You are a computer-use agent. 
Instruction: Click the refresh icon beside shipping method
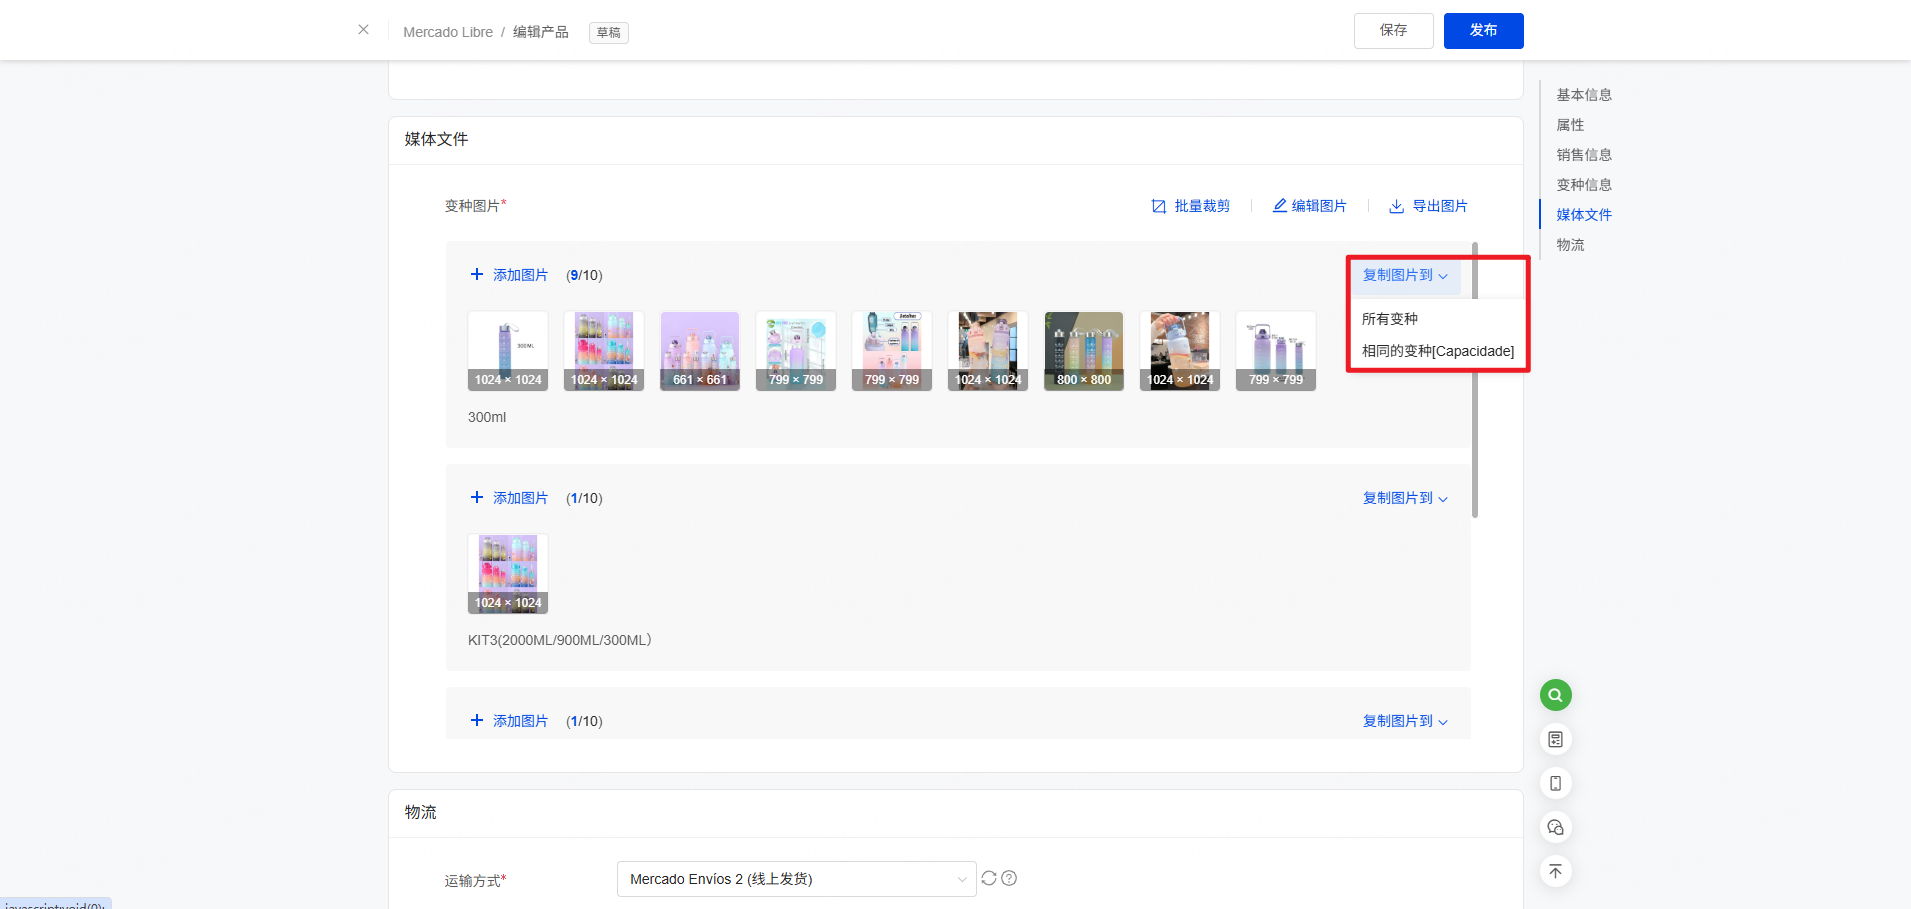989,878
